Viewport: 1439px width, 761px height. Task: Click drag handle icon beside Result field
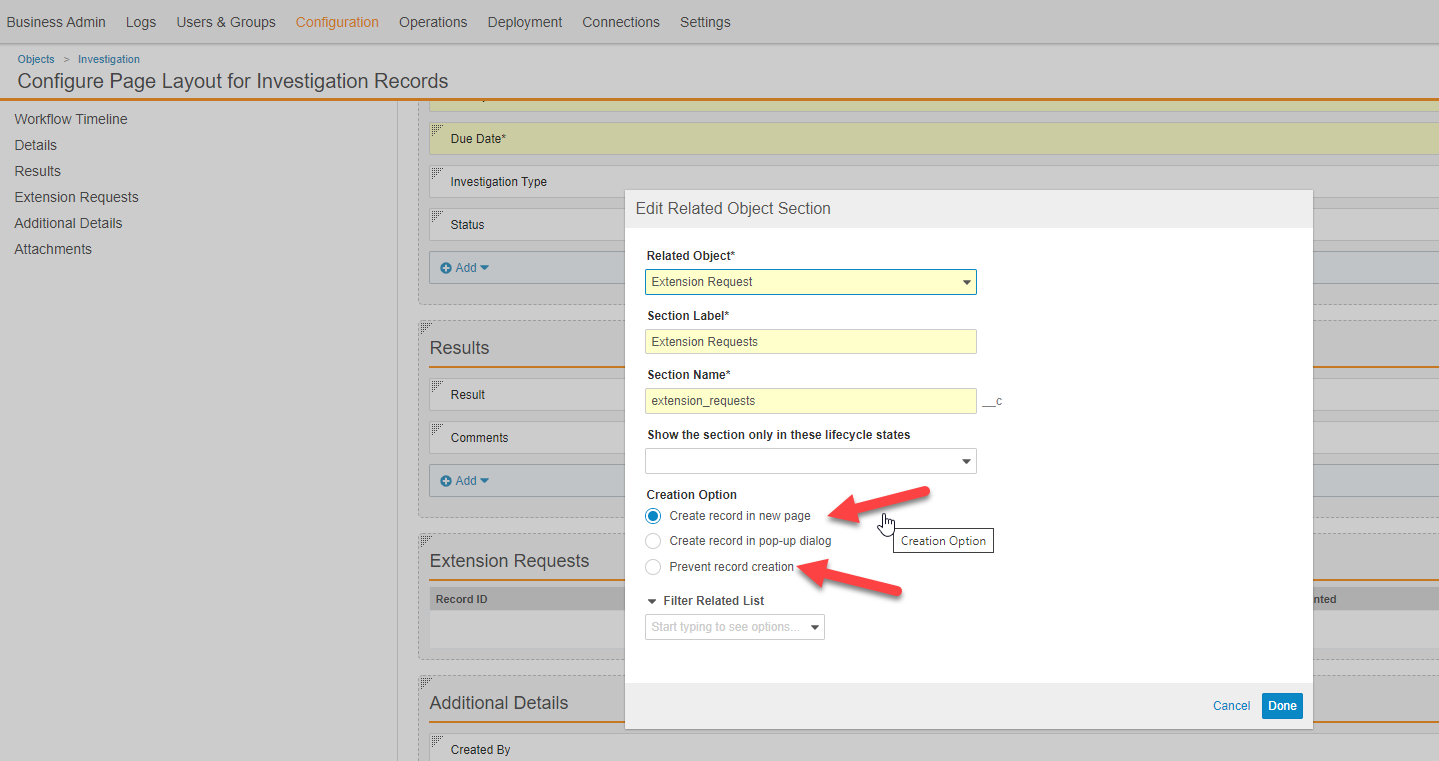[436, 387]
